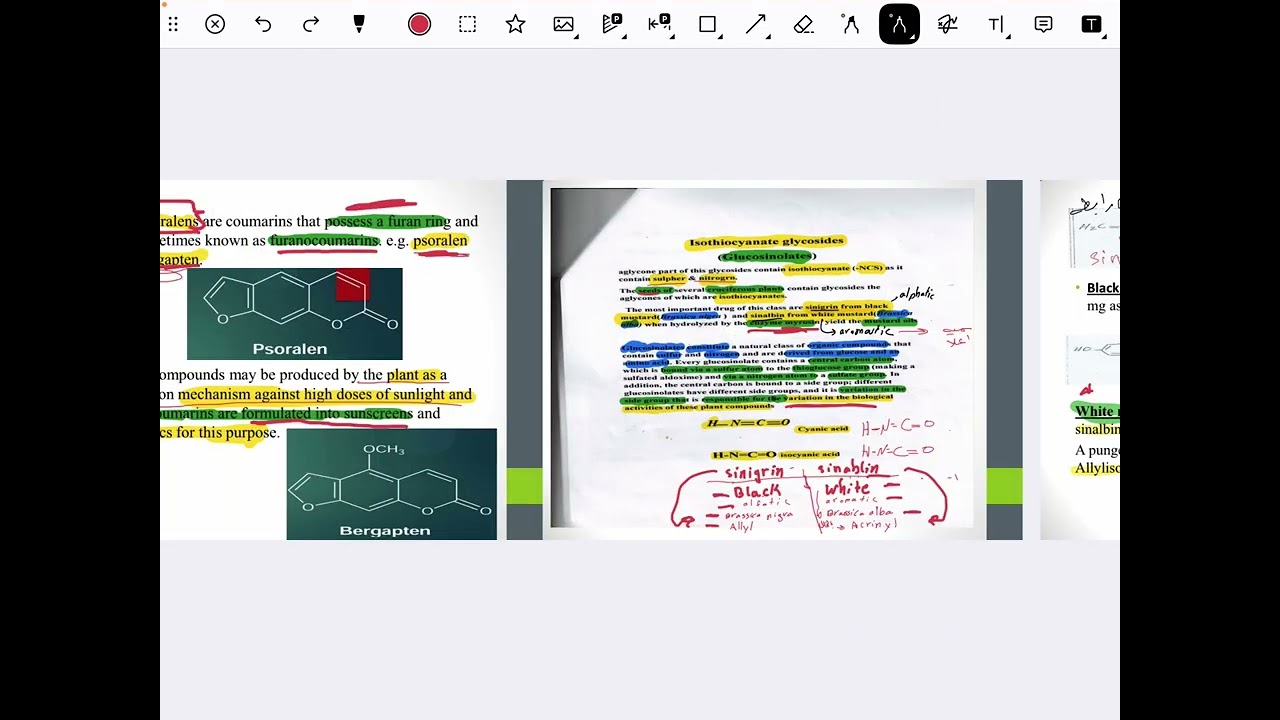Add a comment note
Screen dimensions: 1280x720
click(1043, 24)
